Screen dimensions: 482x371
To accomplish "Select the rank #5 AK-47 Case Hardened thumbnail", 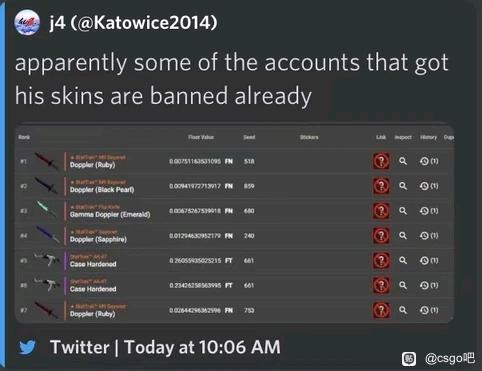I will [47, 259].
